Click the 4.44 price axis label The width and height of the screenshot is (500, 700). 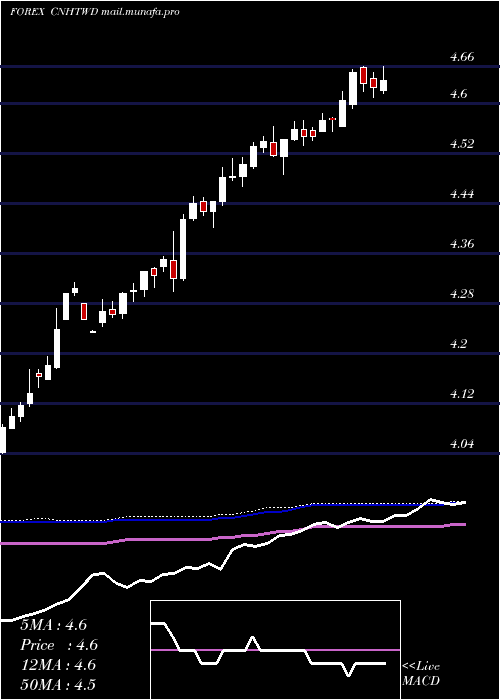coord(462,194)
